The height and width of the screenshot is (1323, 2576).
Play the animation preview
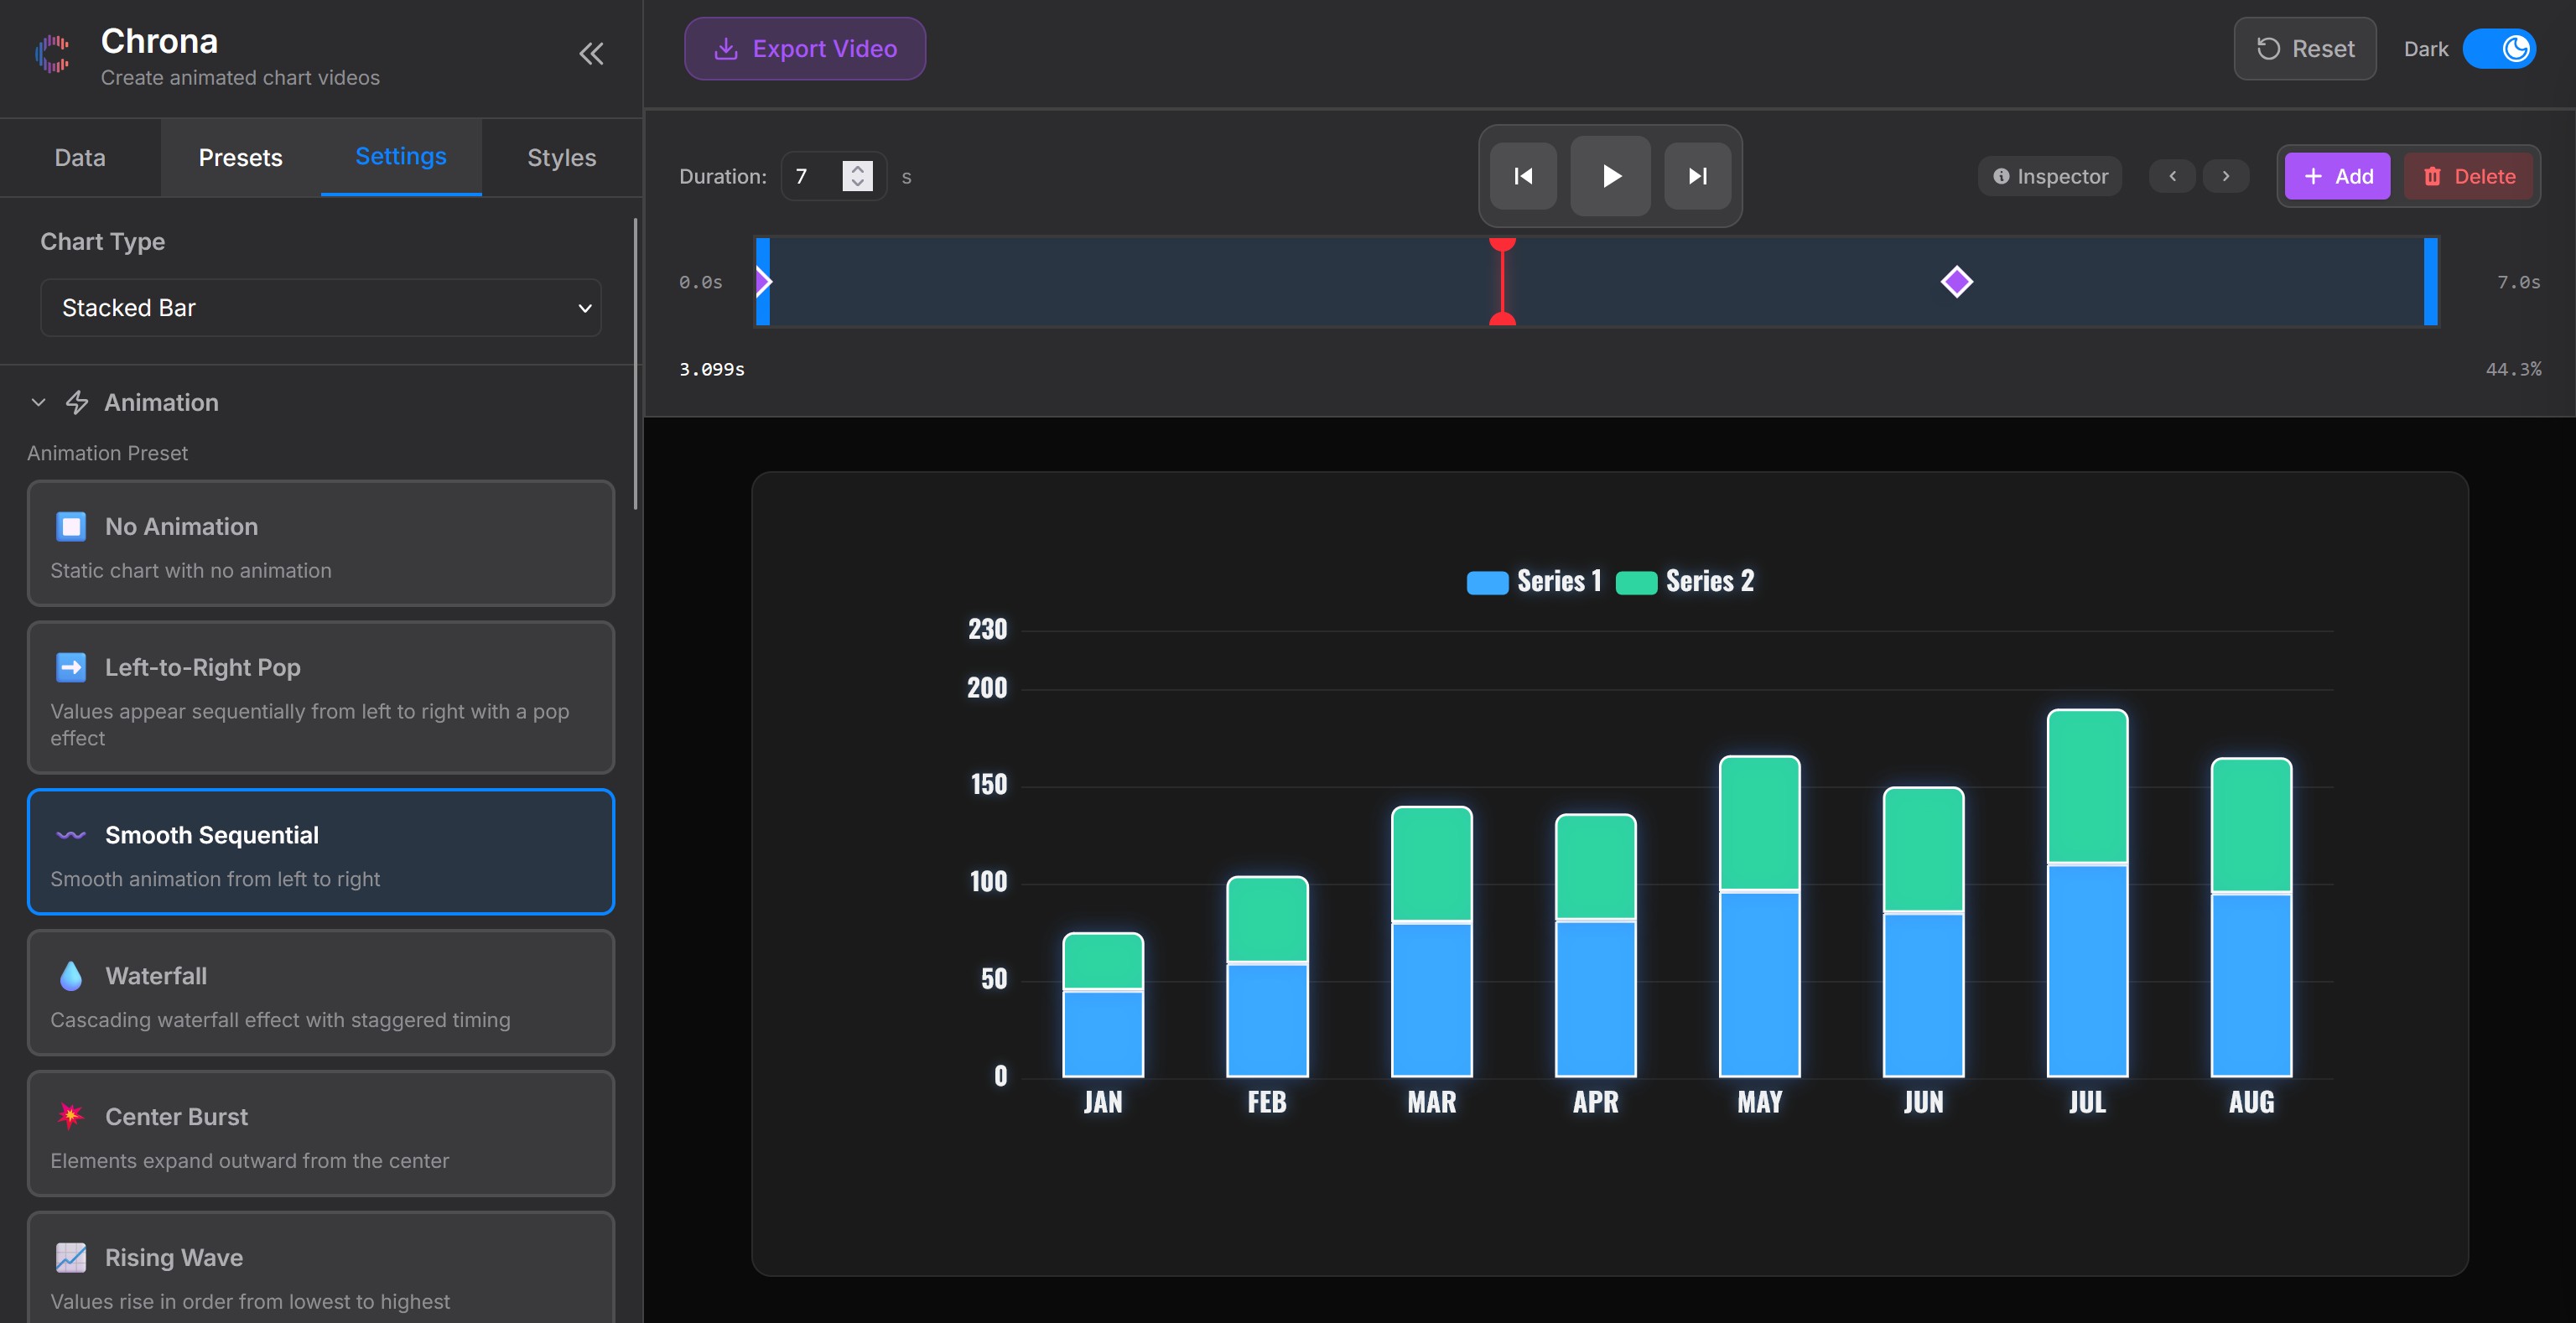click(x=1610, y=176)
